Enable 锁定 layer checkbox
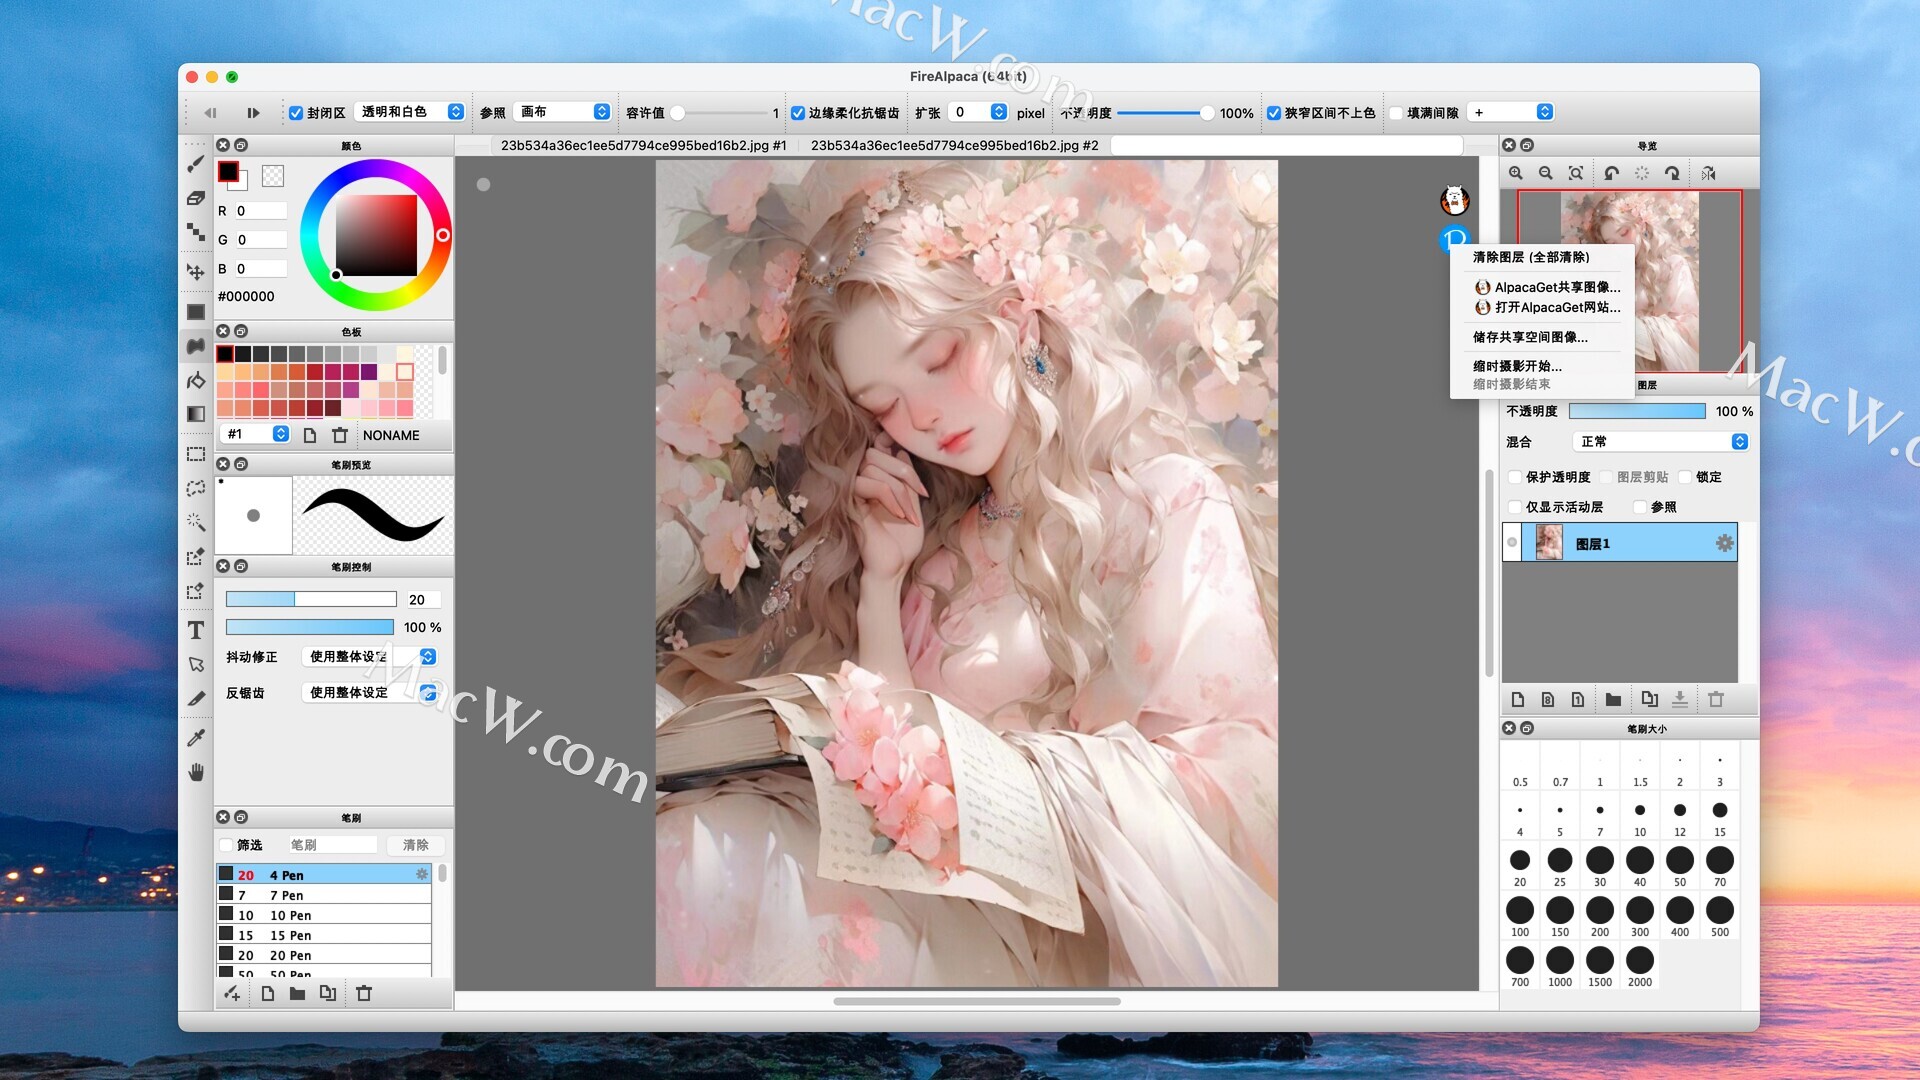This screenshot has height=1080, width=1920. pos(1685,477)
